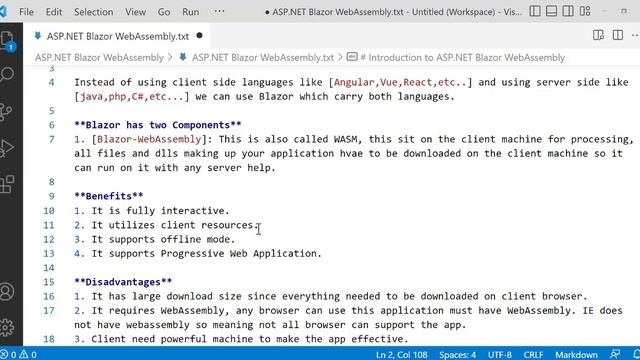Open the Extensions view

tap(7, 184)
